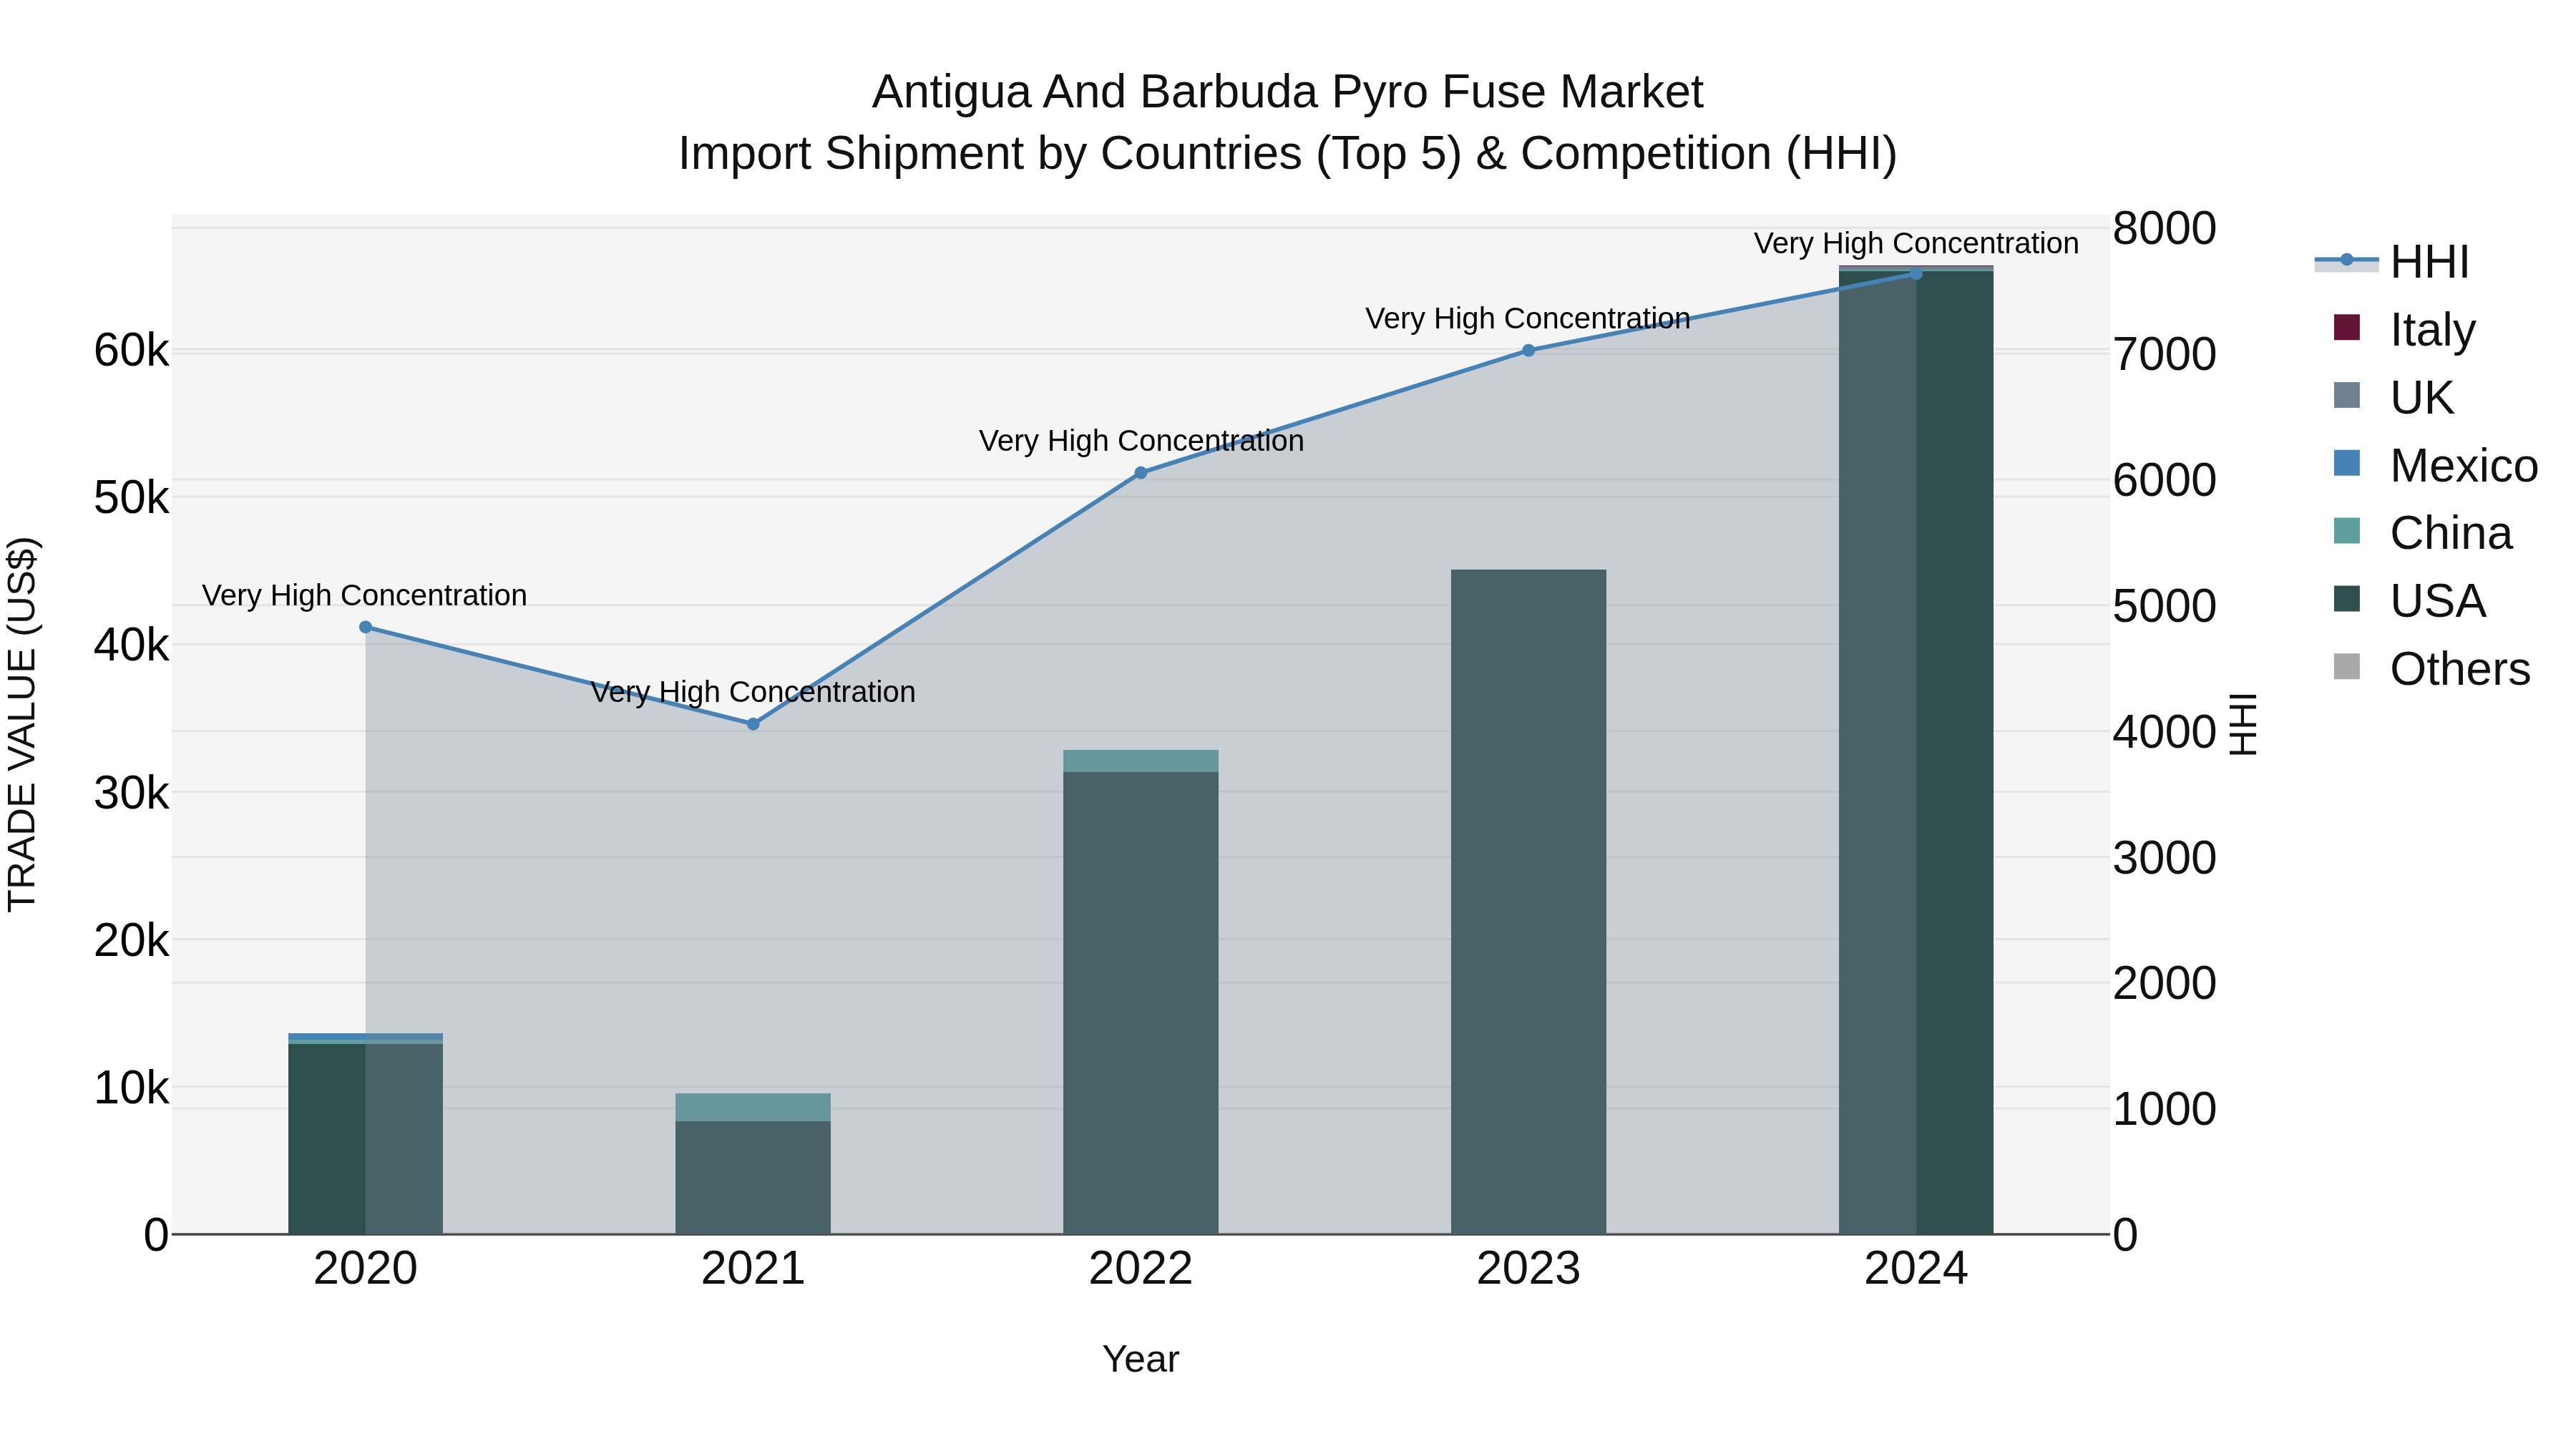Click the 2022 x-axis year label
The width and height of the screenshot is (2576, 1449).
coord(1141,1269)
